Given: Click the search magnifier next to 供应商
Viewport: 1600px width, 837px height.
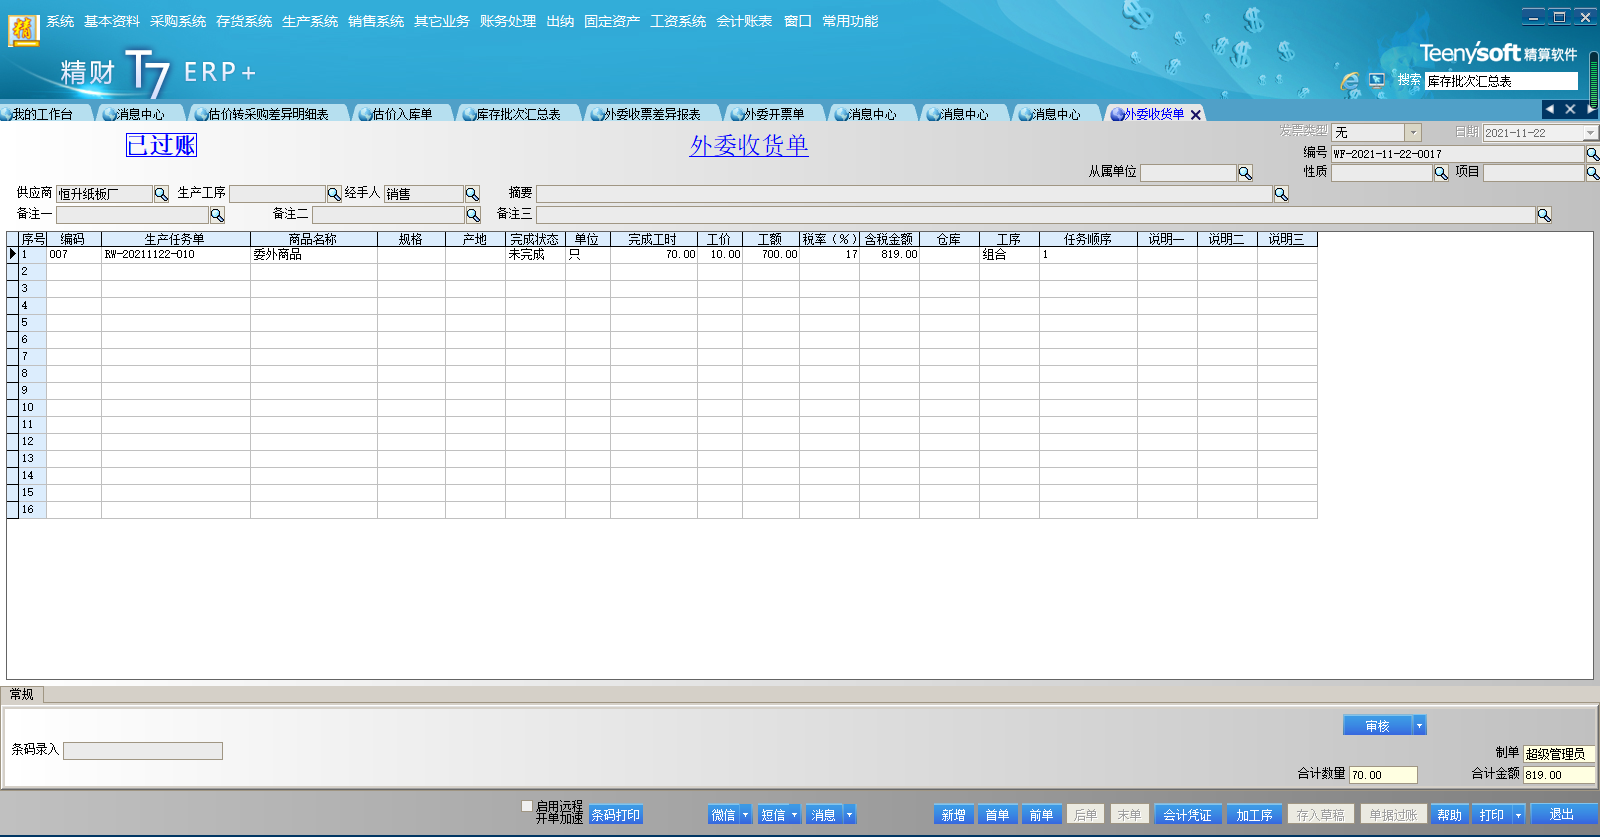Looking at the screenshot, I should click(x=161, y=194).
